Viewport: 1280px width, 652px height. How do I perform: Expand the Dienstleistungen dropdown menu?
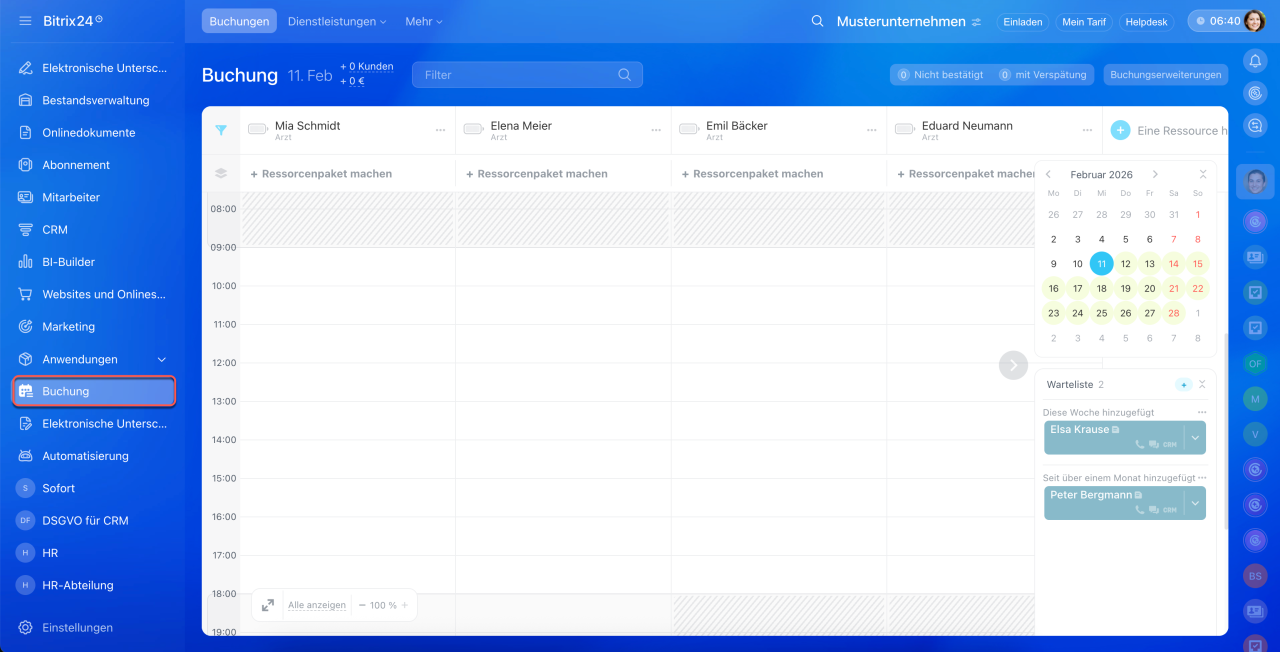pos(337,21)
